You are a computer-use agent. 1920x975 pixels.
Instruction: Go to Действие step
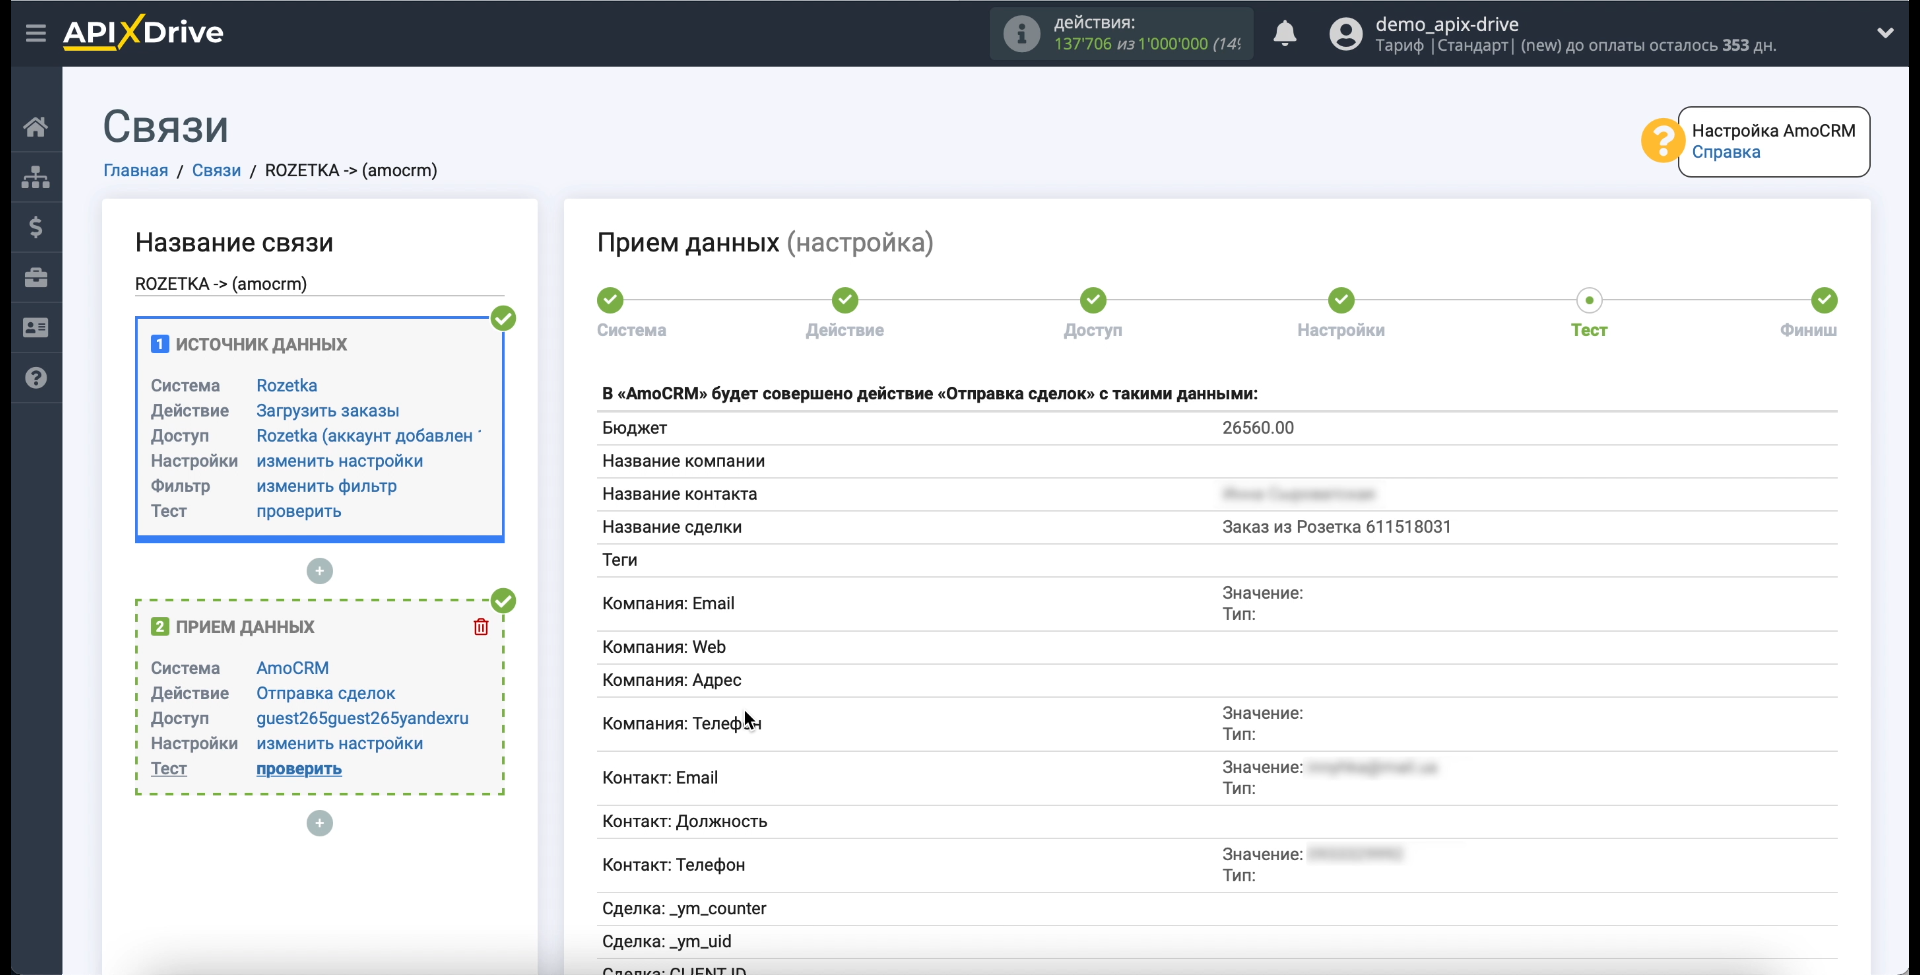pos(845,330)
